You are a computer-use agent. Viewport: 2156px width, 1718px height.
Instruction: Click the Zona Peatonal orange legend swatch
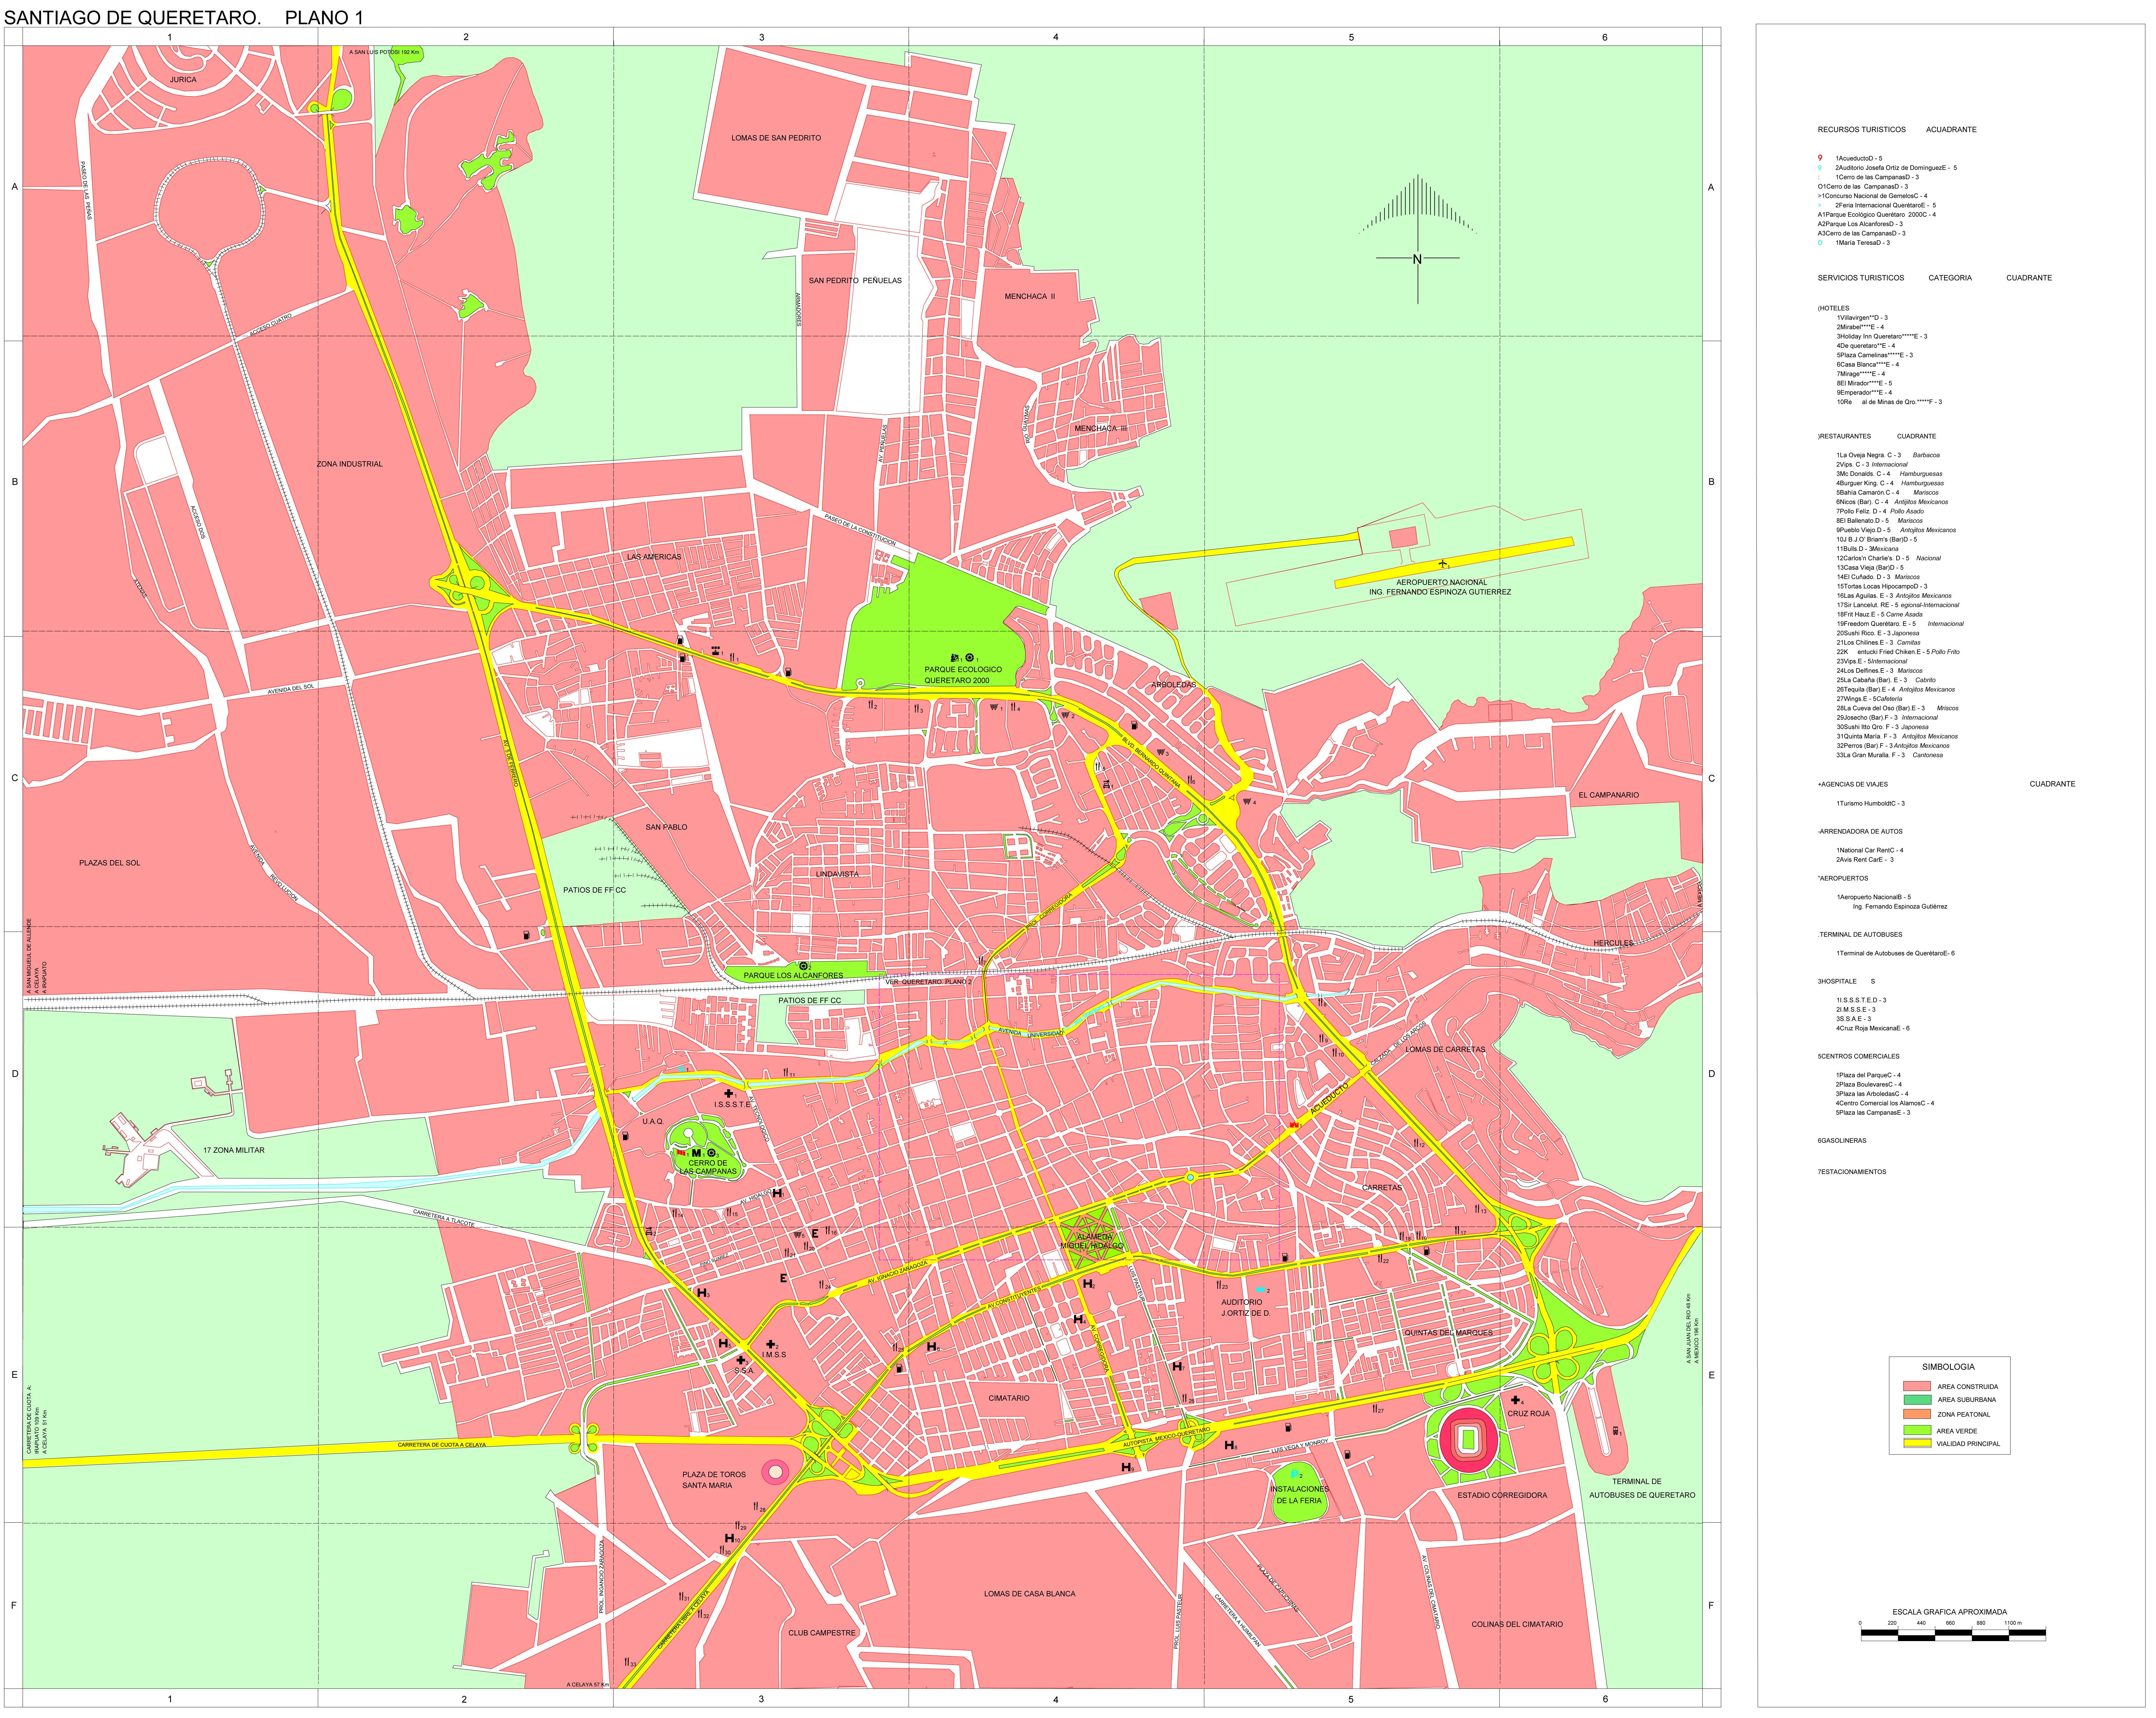pyautogui.click(x=1917, y=1414)
